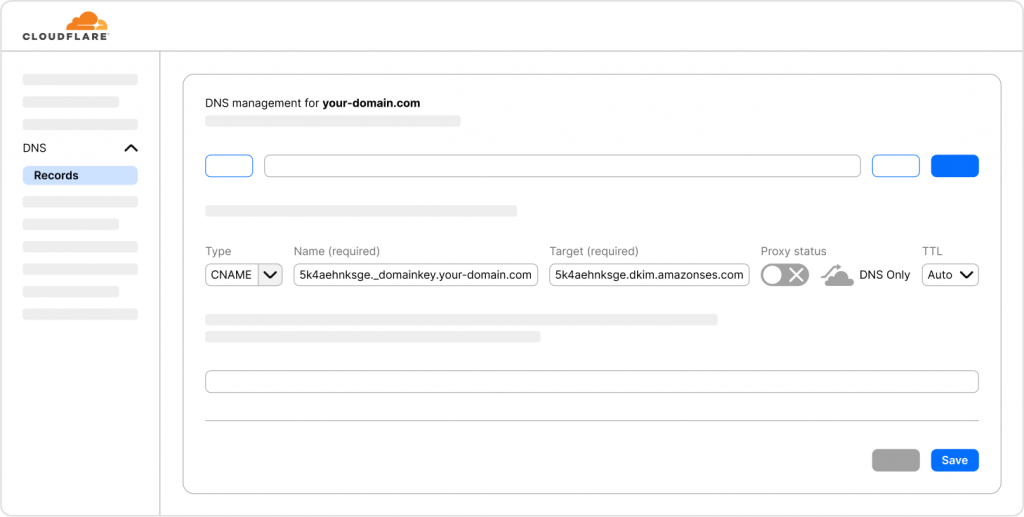Click the gray cloud DNS Only icon
The image size is (1024, 517).
pos(838,275)
